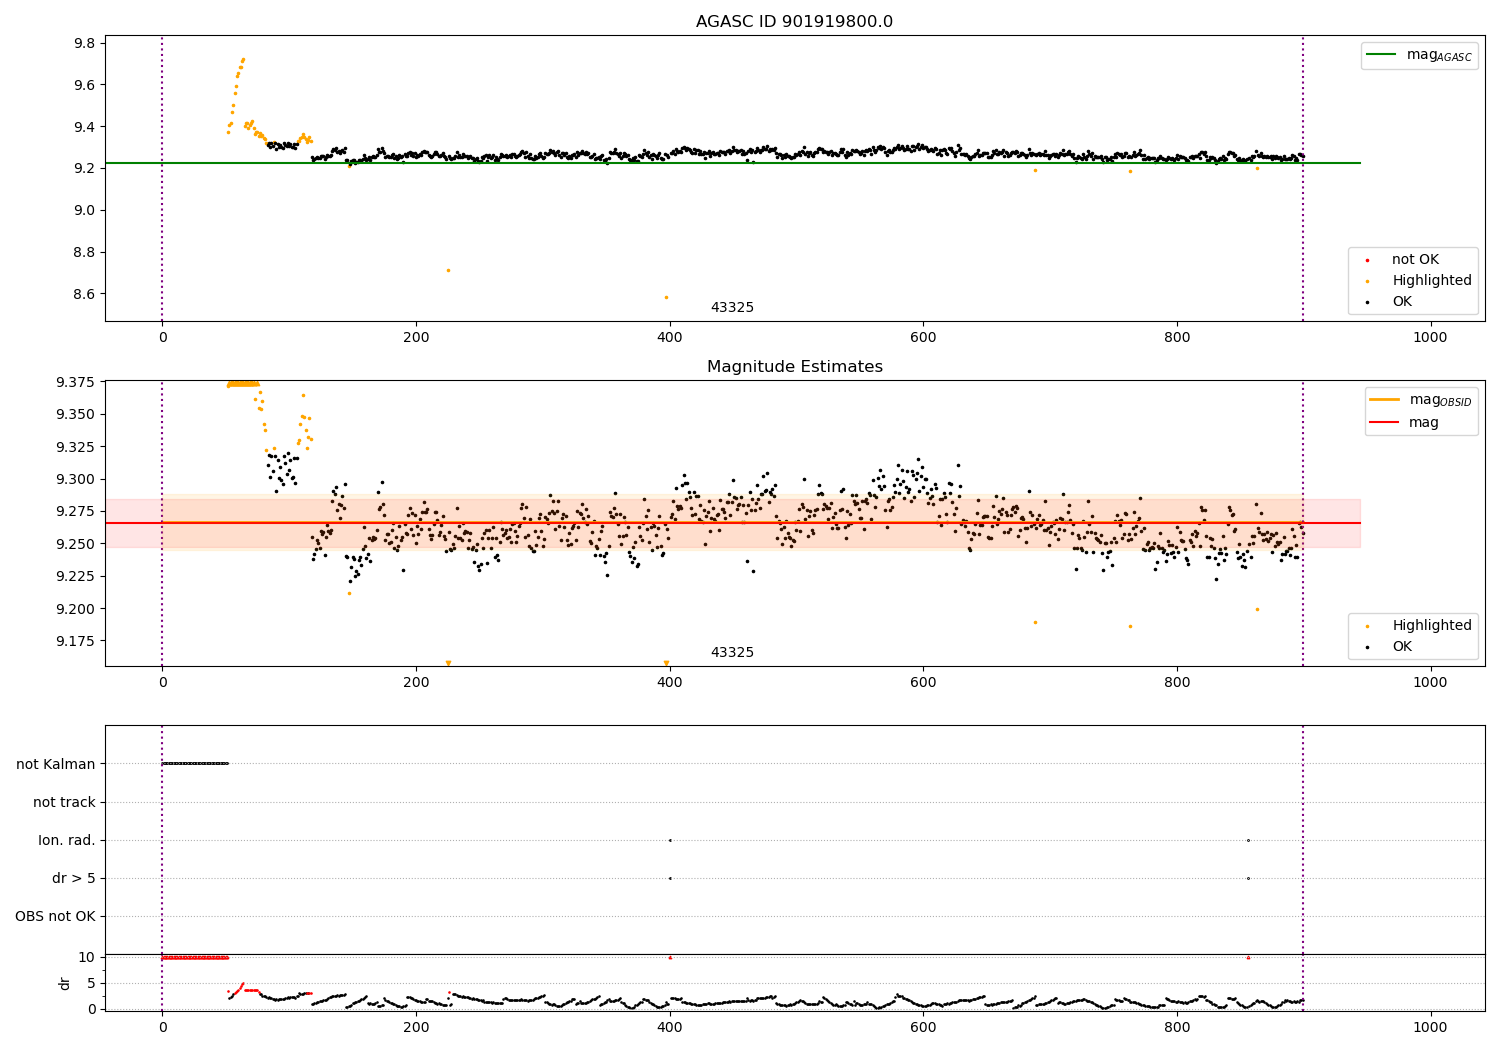This screenshot has height=1050, width=1500.
Task: Click the orange peak near 9.7 in top plot
Action: [243, 59]
